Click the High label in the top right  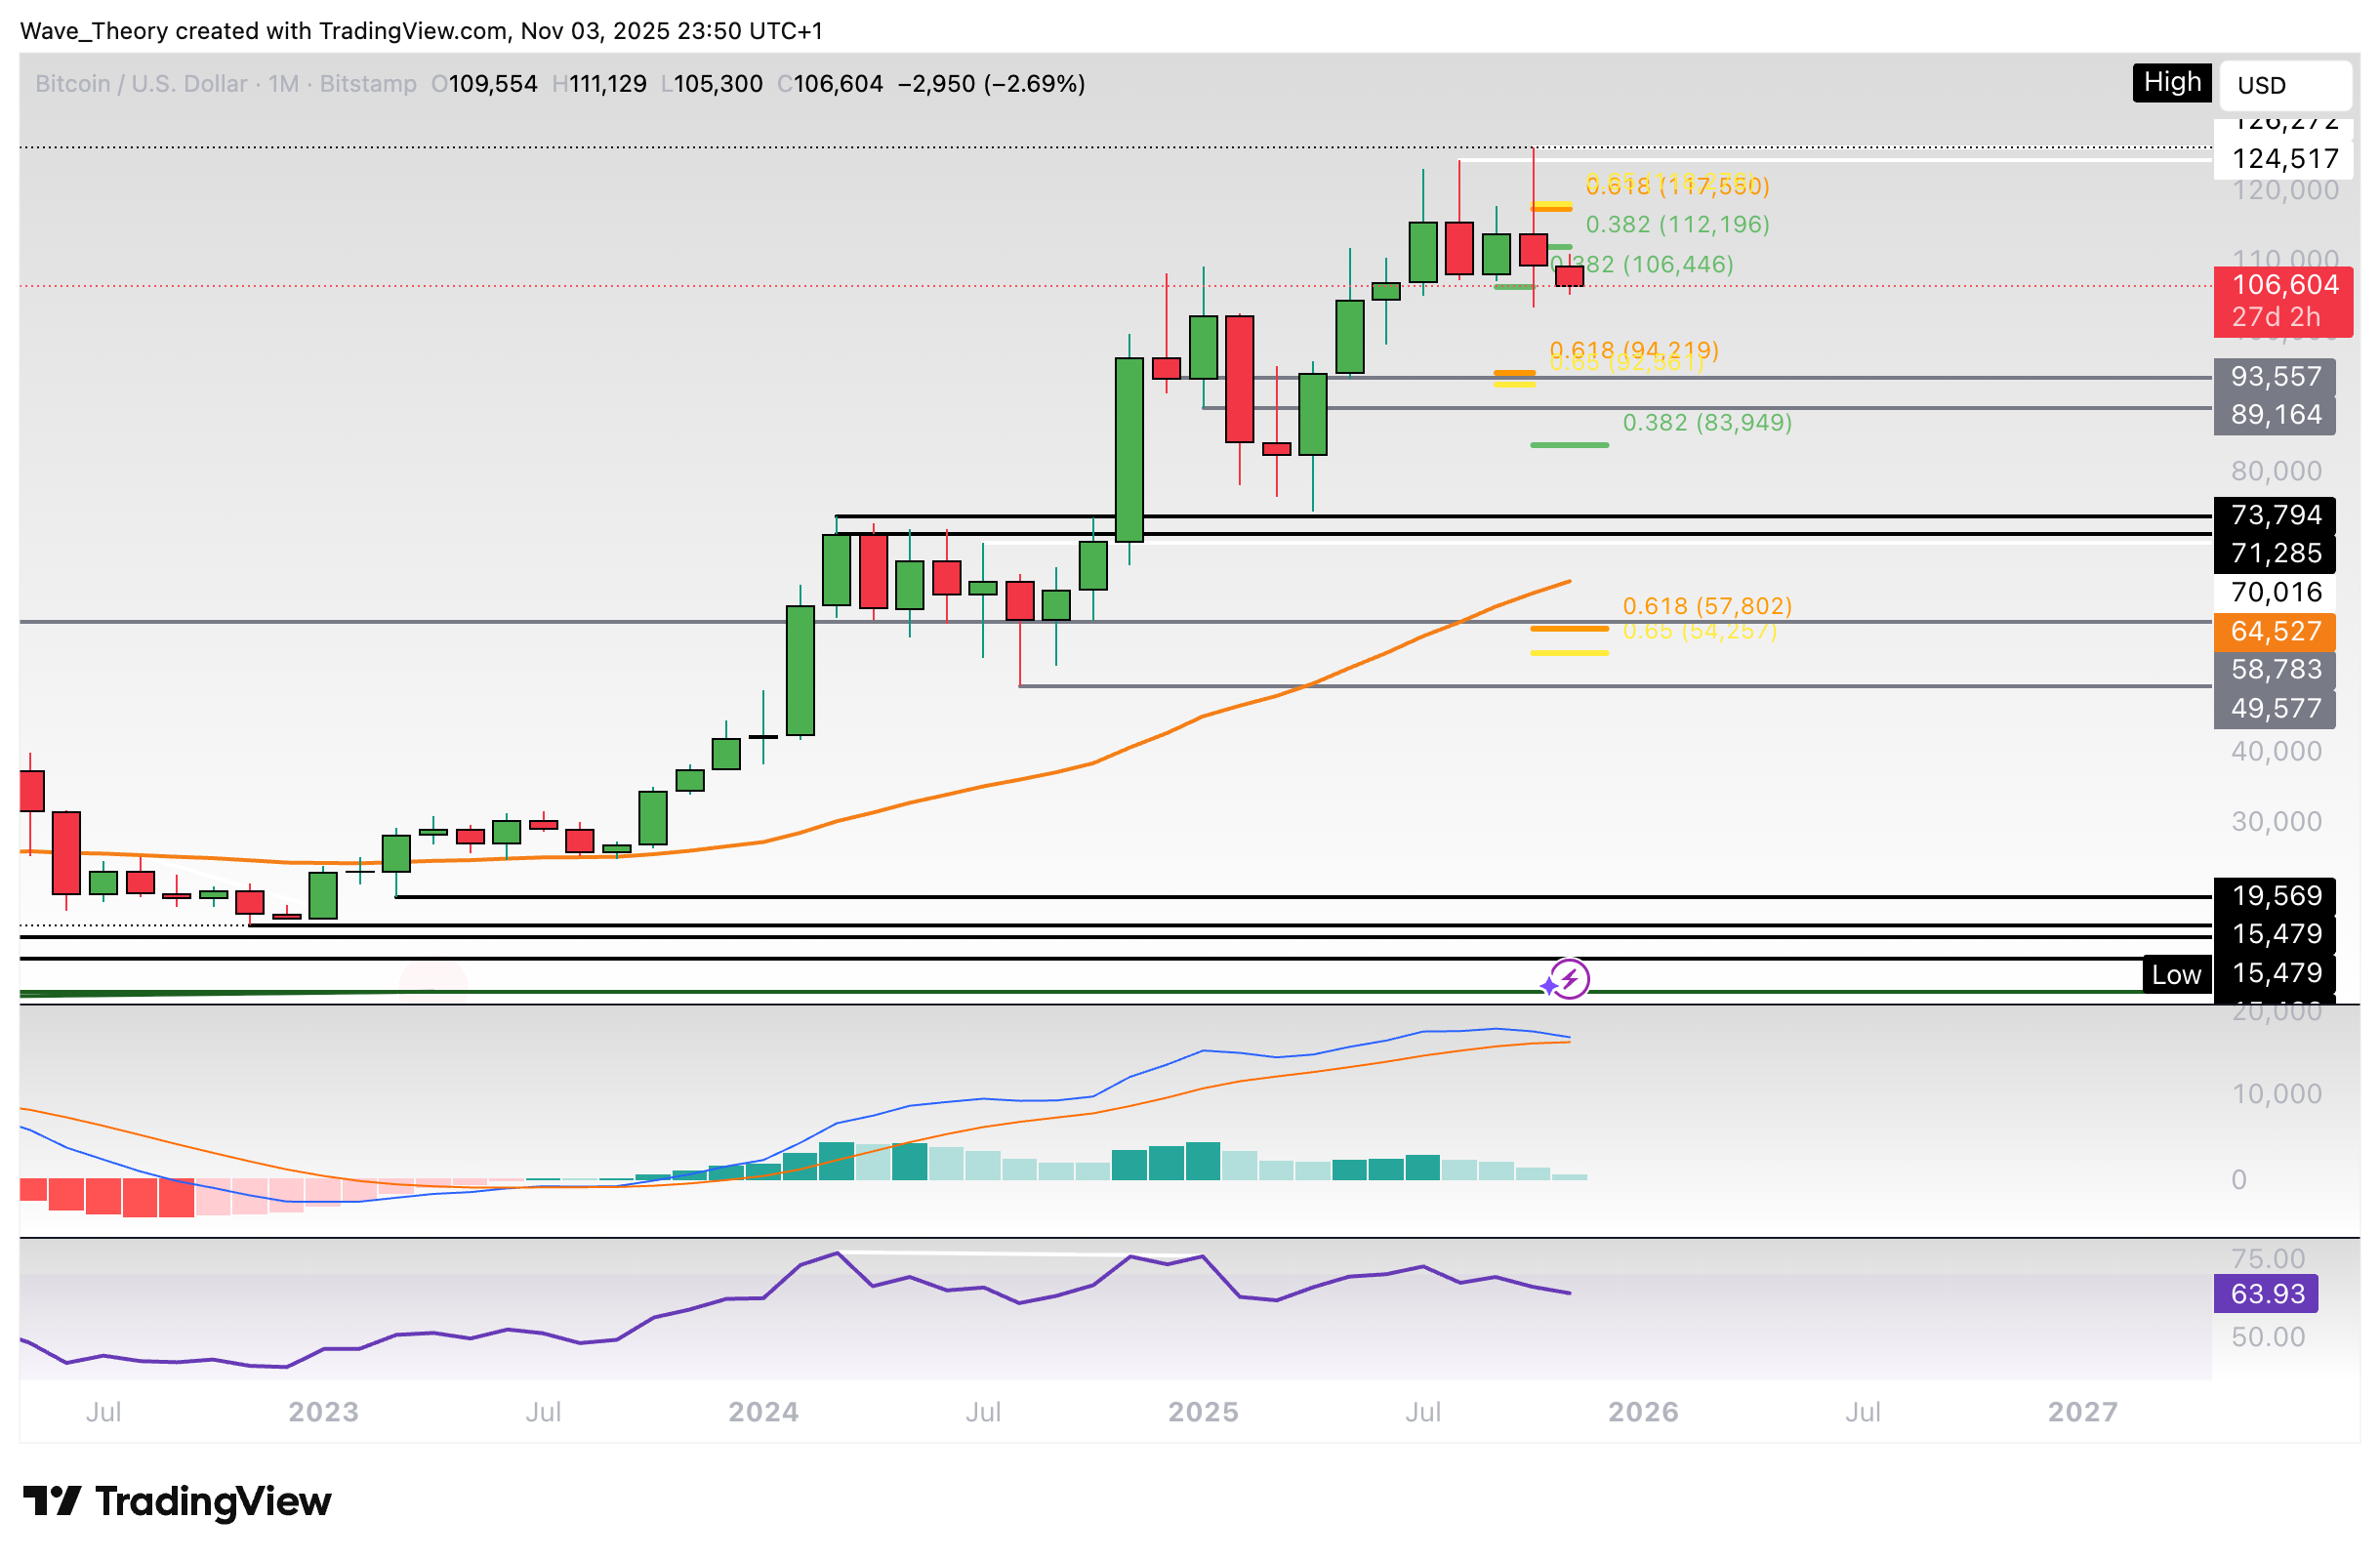tap(2170, 84)
